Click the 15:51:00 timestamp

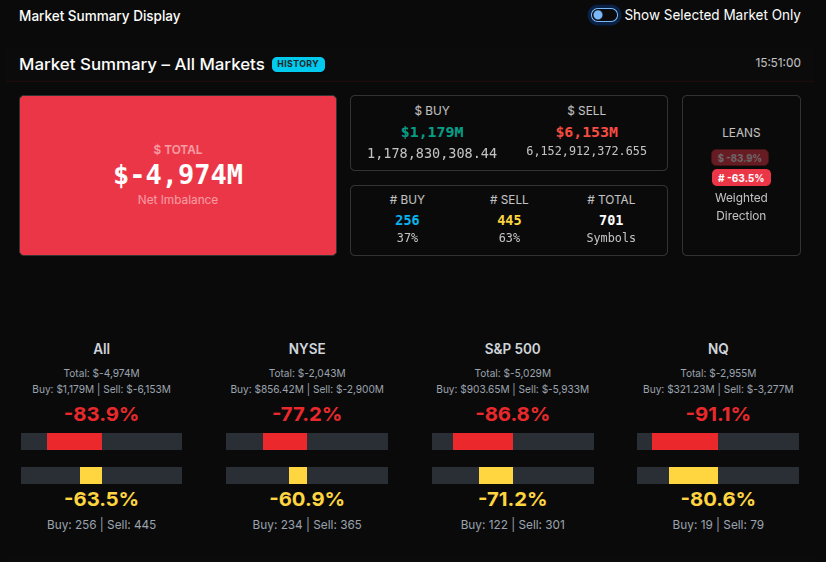[777, 63]
